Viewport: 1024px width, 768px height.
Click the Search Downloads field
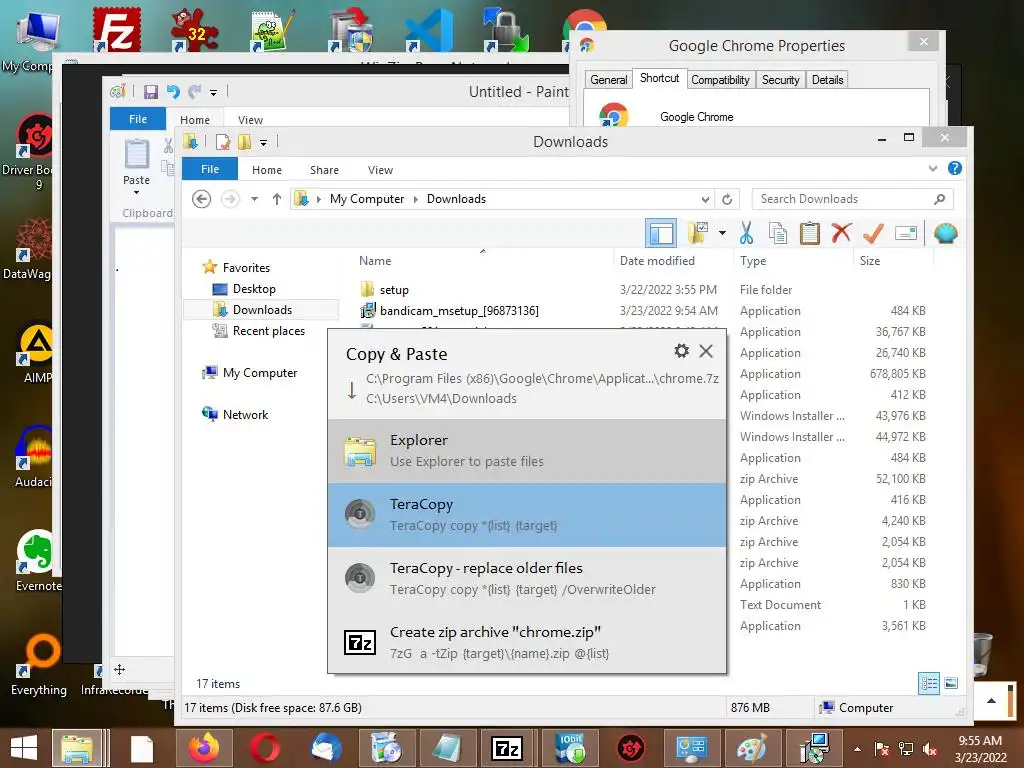(x=852, y=199)
